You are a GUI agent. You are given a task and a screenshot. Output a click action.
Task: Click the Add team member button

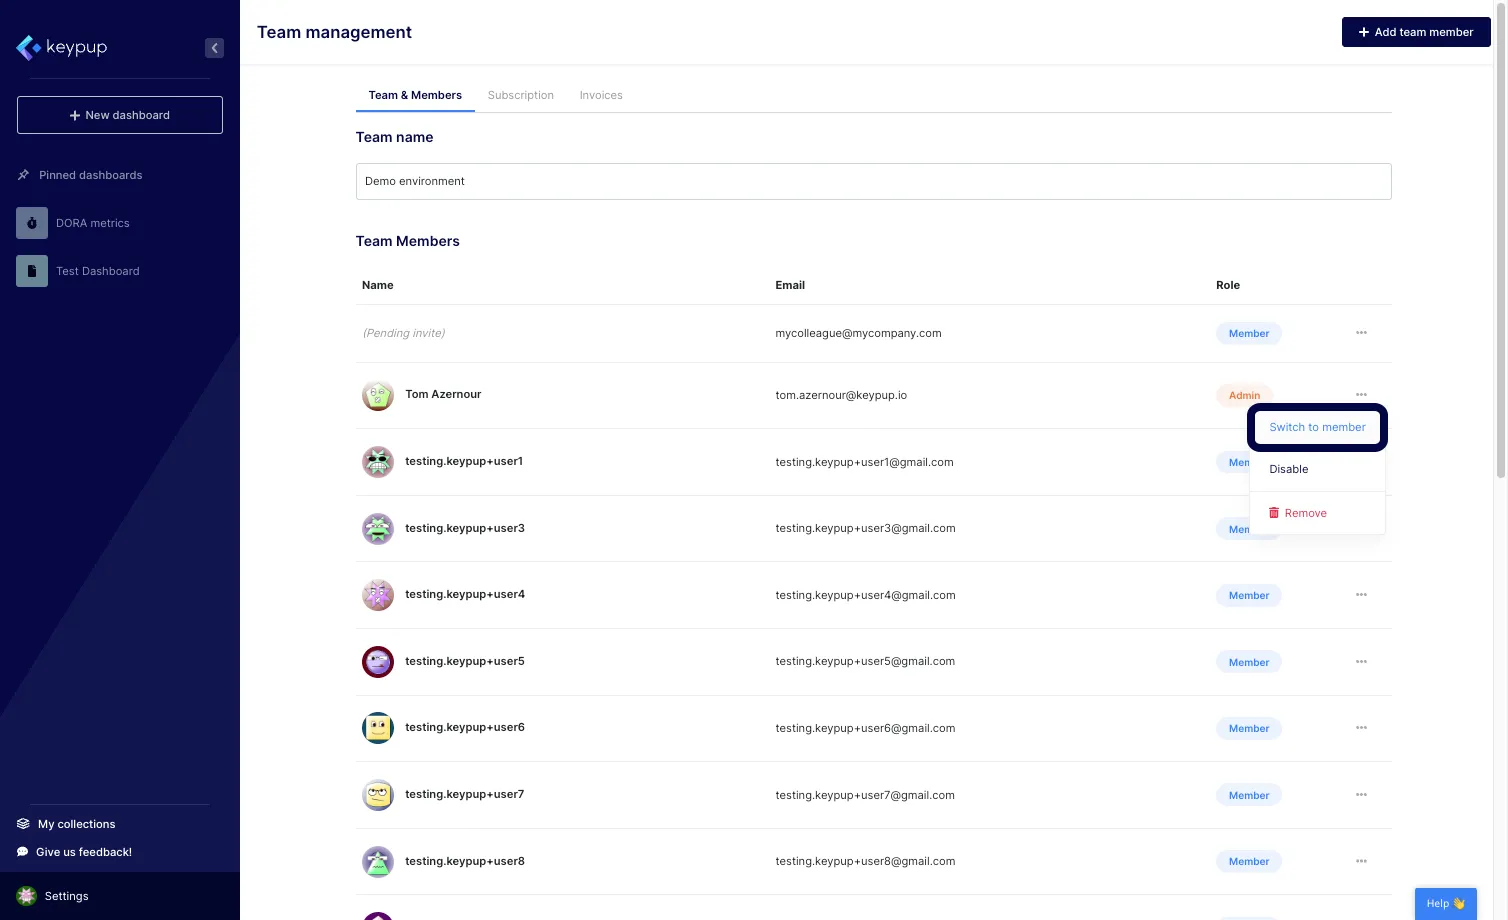pos(1416,31)
